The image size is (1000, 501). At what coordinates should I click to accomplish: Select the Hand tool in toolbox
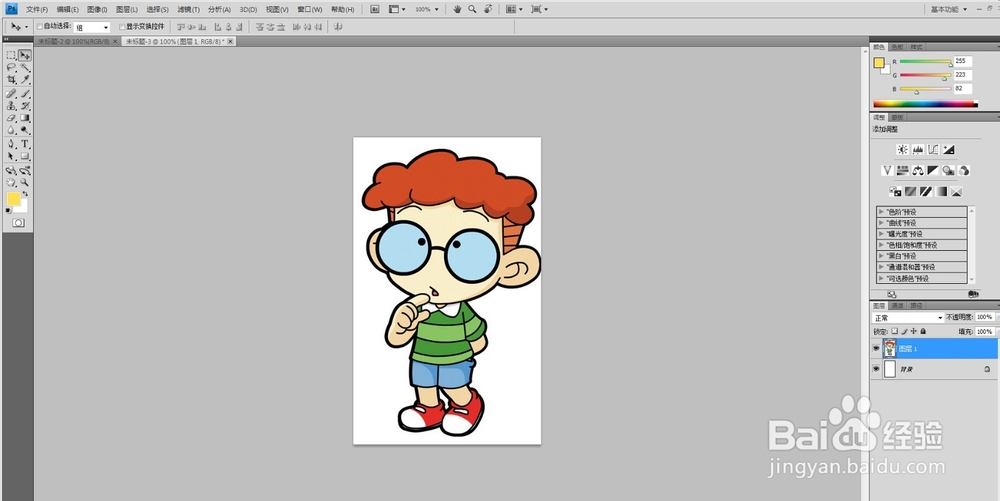[11, 182]
